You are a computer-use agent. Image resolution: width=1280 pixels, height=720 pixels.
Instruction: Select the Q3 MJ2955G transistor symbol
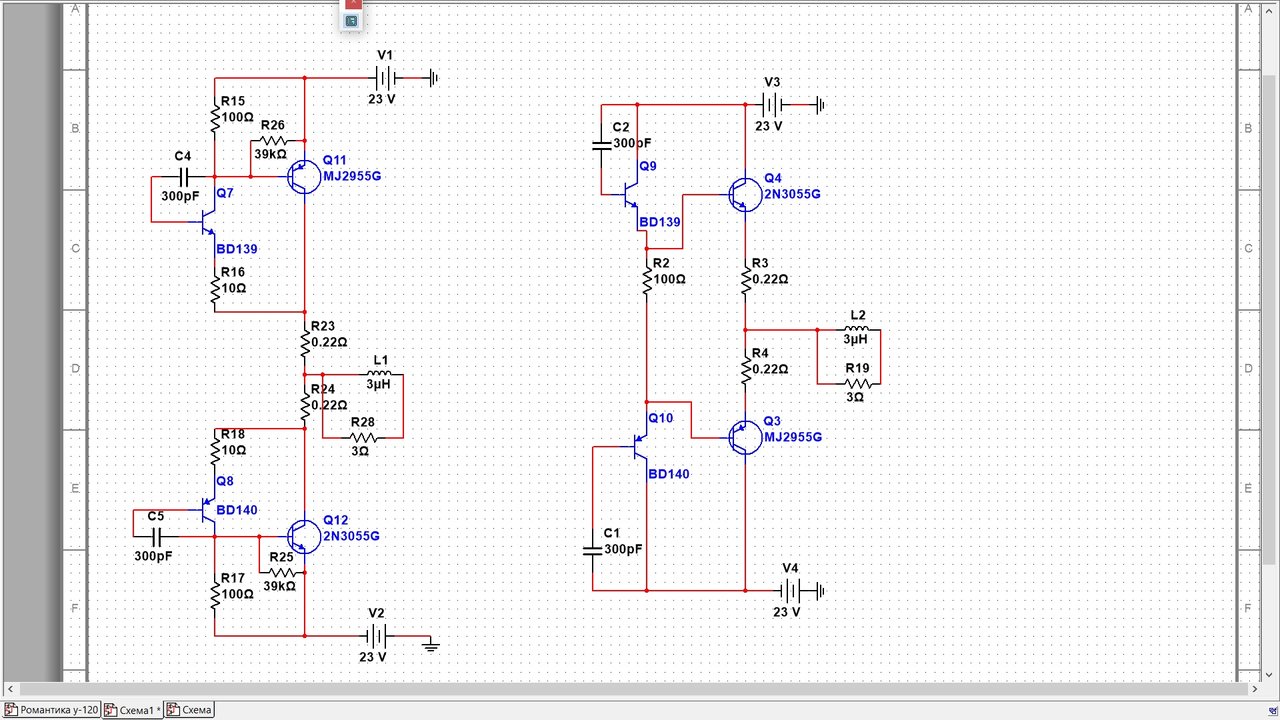tap(744, 438)
